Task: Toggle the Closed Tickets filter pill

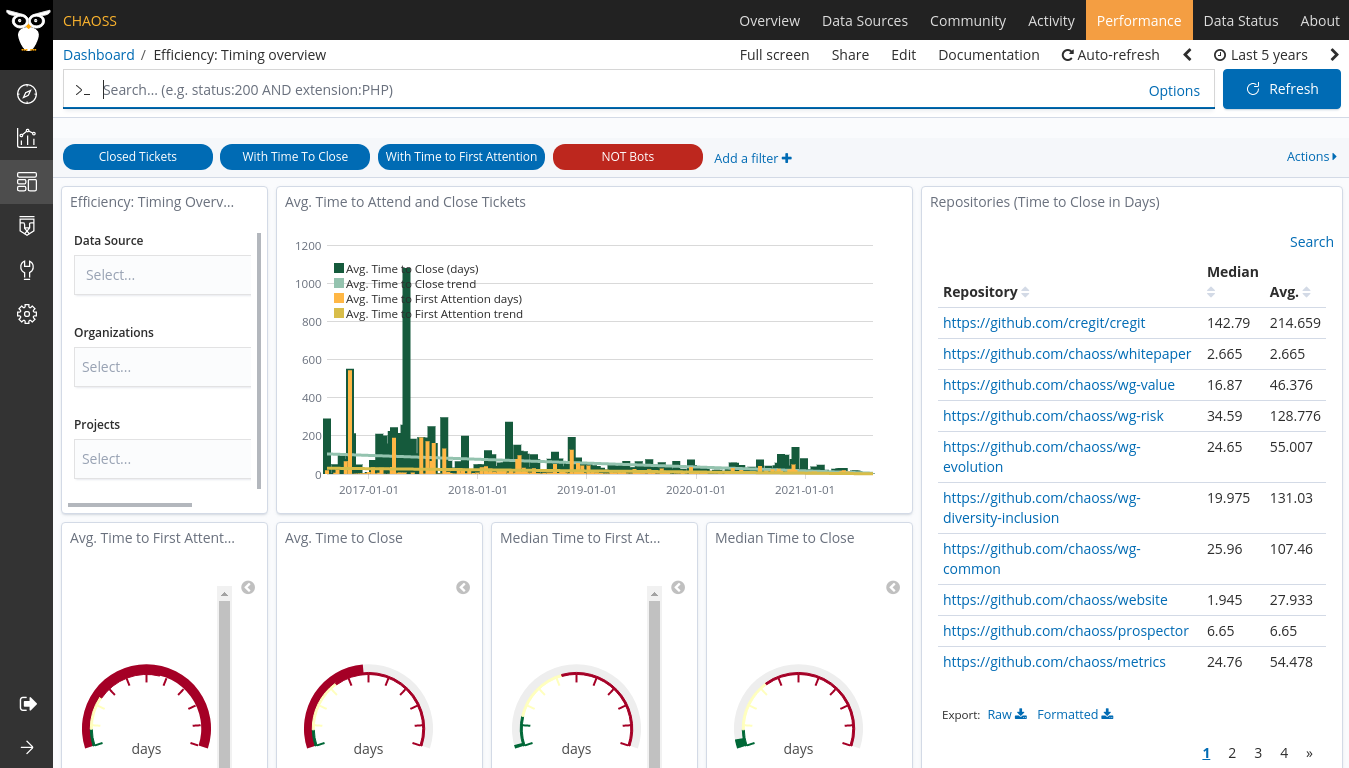Action: coord(138,157)
